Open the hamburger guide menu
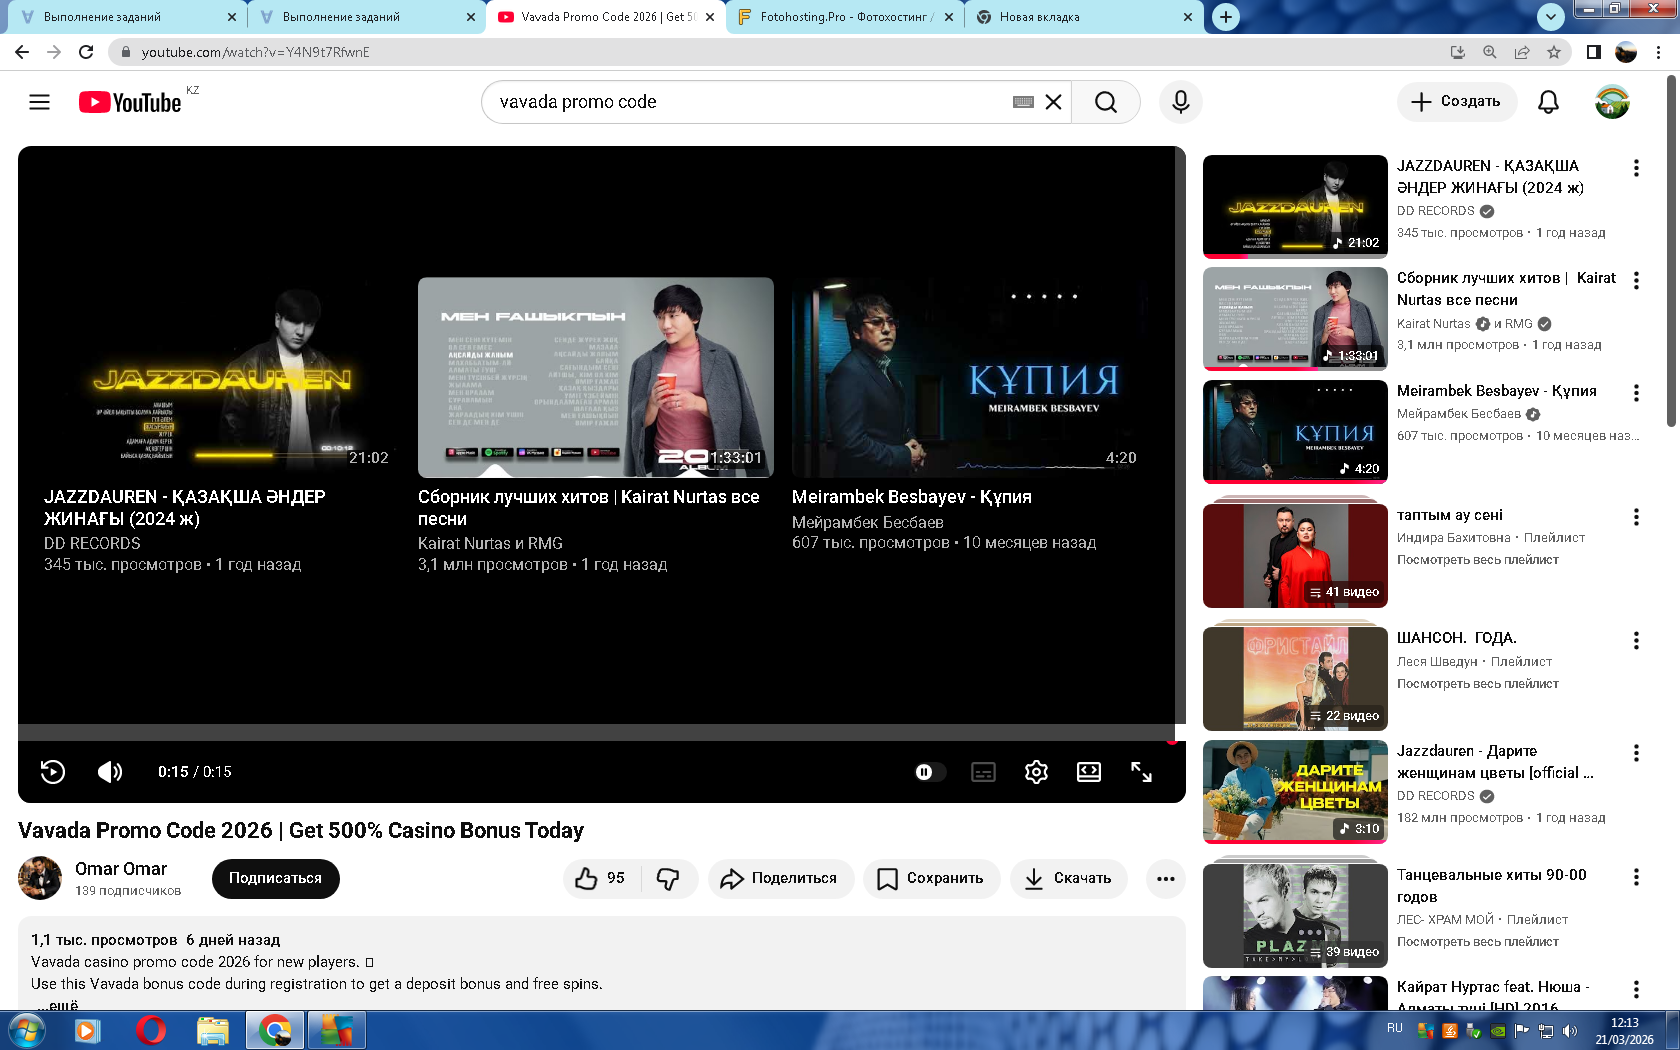Viewport: 1680px width, 1050px height. click(39, 102)
